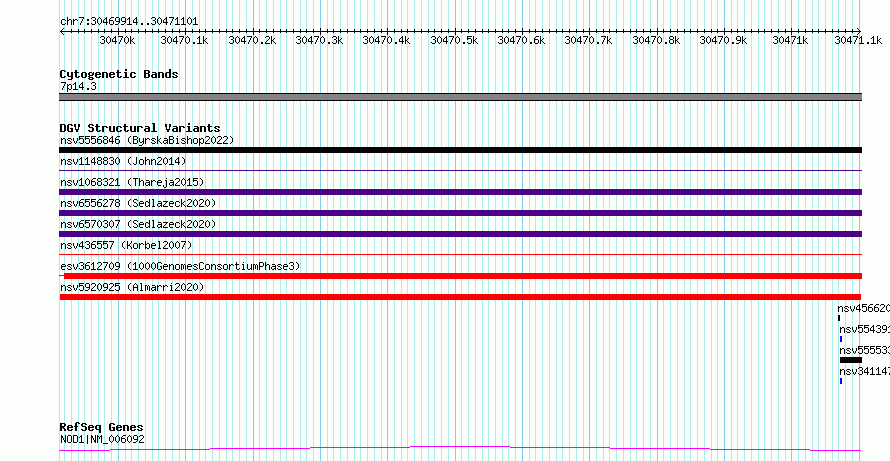Click the gray 7p14.3 cytoband bar
Viewport: 890px width, 461px height.
[x=460, y=97]
